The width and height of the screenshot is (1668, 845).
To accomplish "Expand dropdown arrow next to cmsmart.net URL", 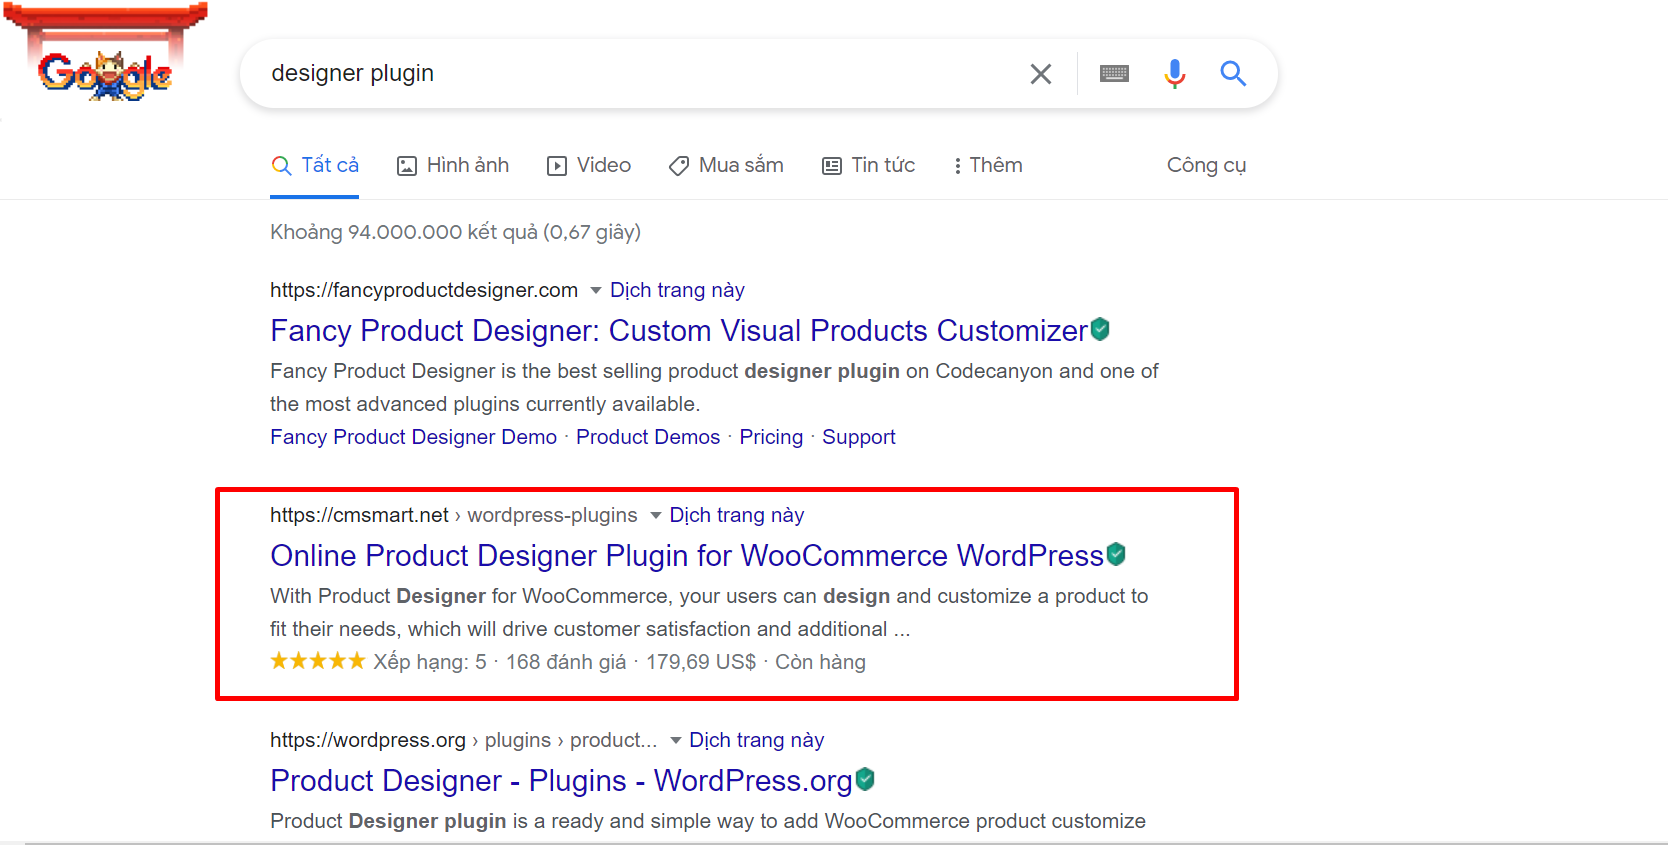I will point(656,516).
